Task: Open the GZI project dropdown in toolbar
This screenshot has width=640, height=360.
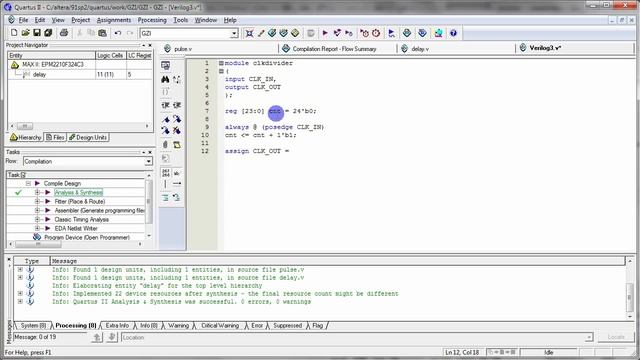Action: pos(234,33)
